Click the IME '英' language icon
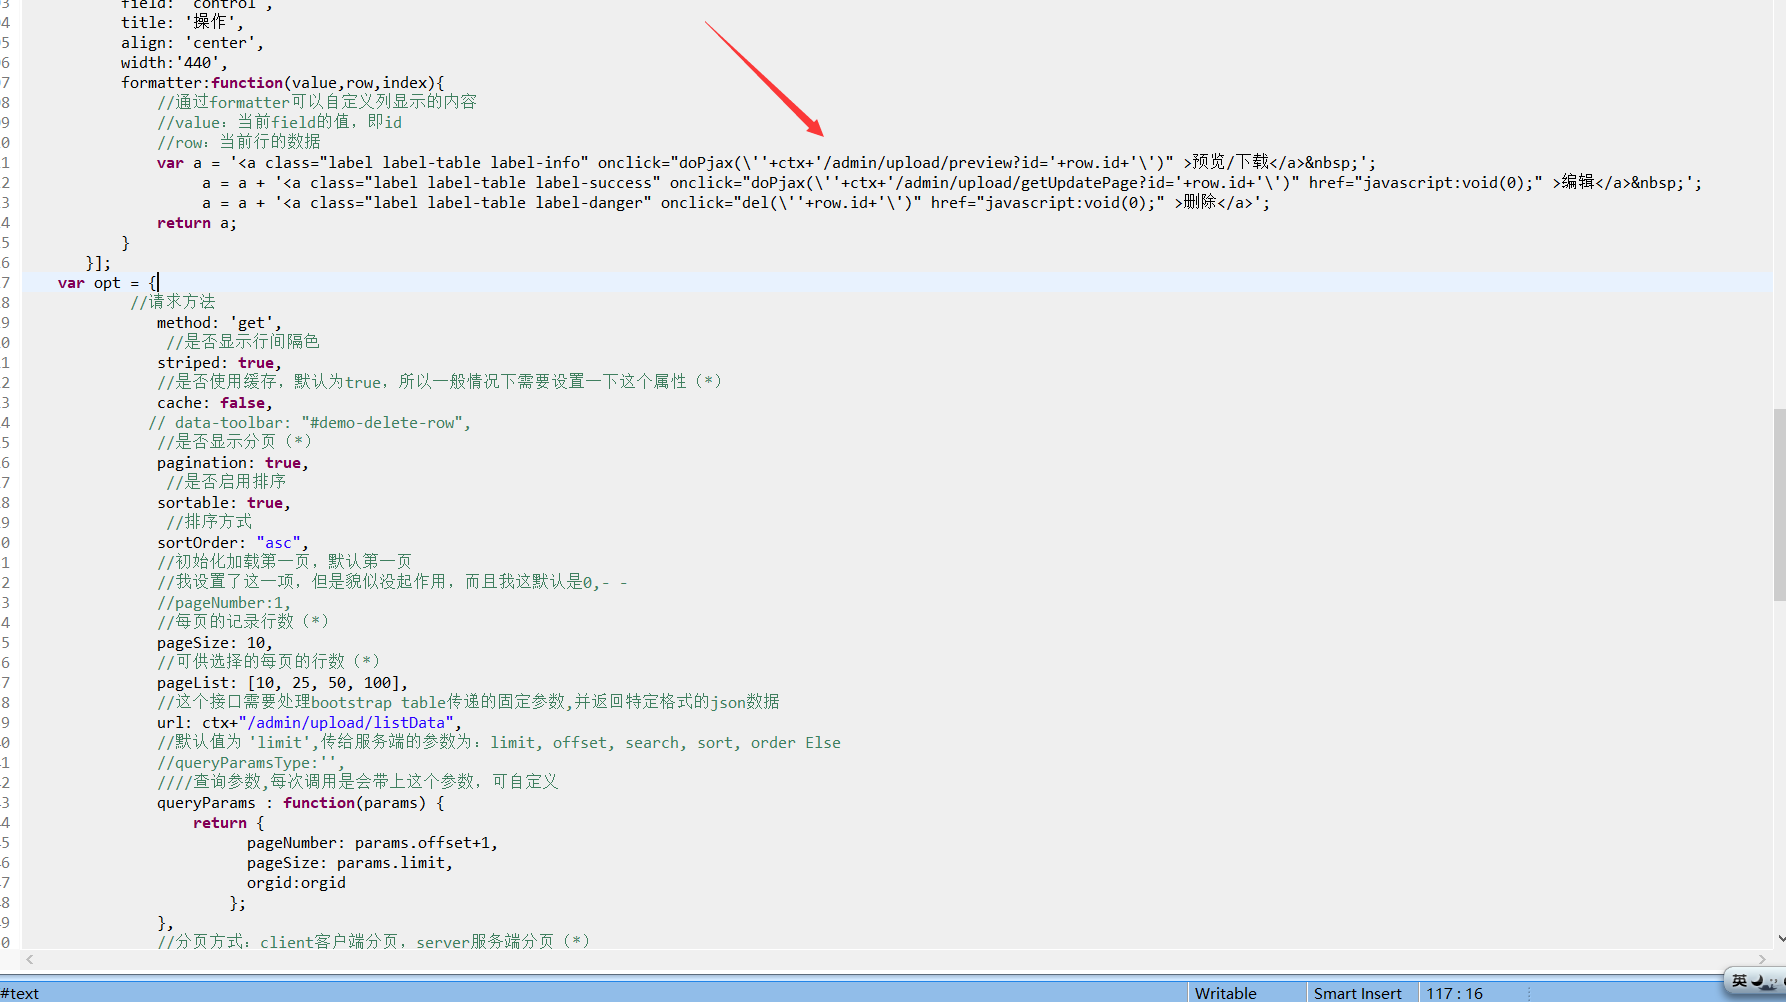Viewport: 1786px width, 1002px height. click(1740, 981)
